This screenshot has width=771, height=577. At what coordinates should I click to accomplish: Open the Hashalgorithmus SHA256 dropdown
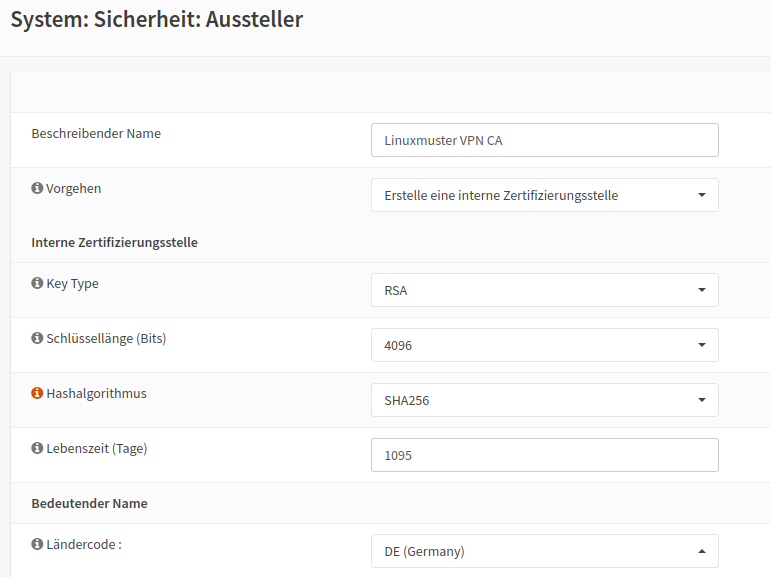(x=545, y=400)
